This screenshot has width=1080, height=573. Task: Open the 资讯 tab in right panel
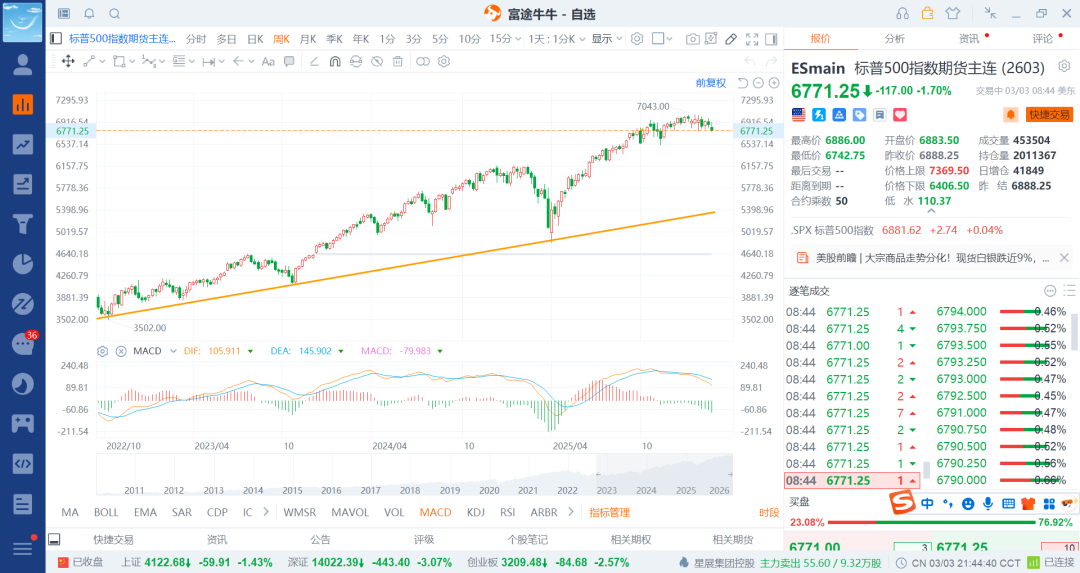[x=969, y=39]
